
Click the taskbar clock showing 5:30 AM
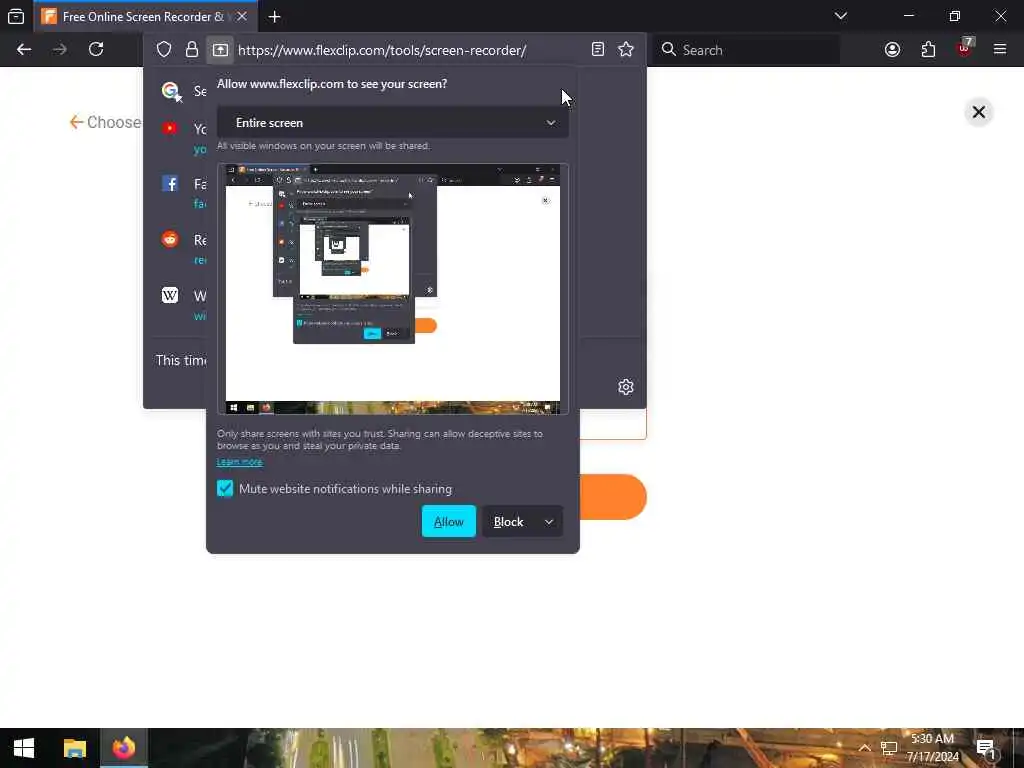(x=933, y=748)
